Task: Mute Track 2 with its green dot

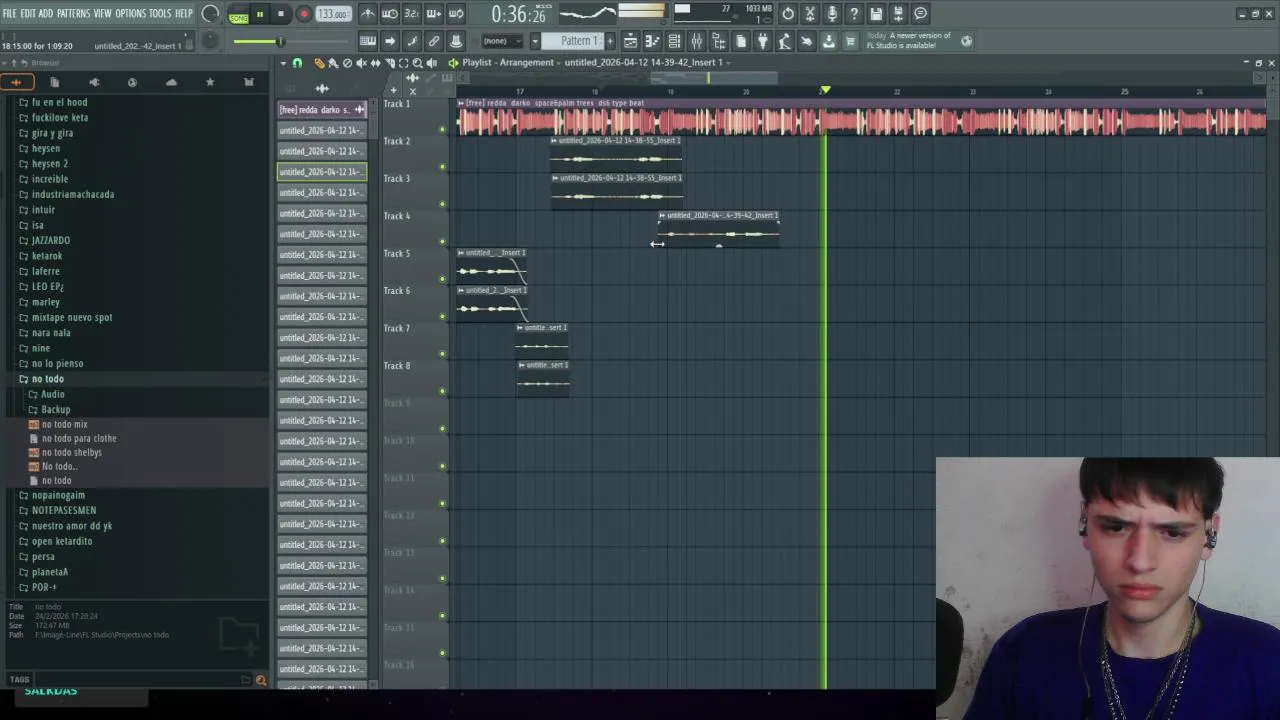Action: pos(442,166)
